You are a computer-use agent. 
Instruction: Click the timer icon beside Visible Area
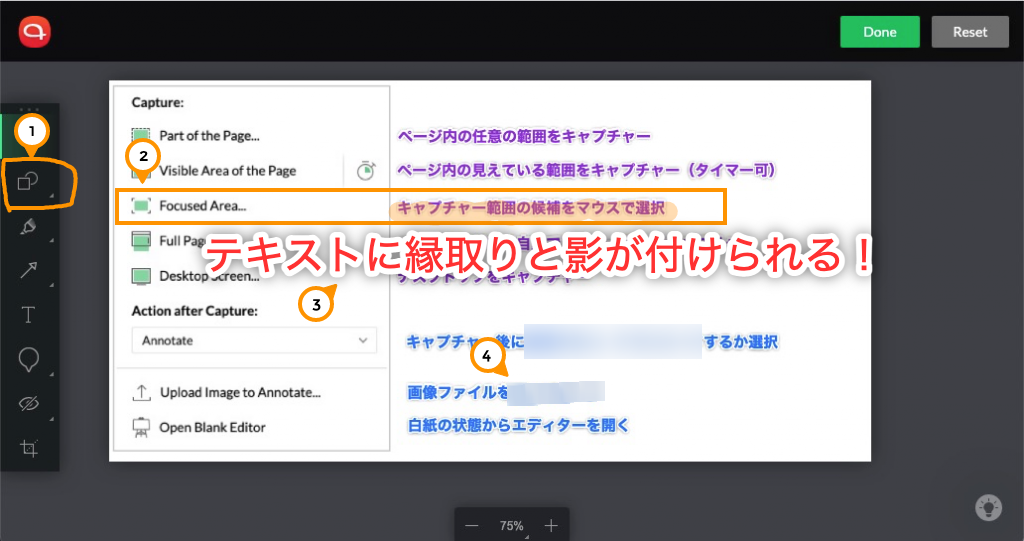pyautogui.click(x=366, y=171)
